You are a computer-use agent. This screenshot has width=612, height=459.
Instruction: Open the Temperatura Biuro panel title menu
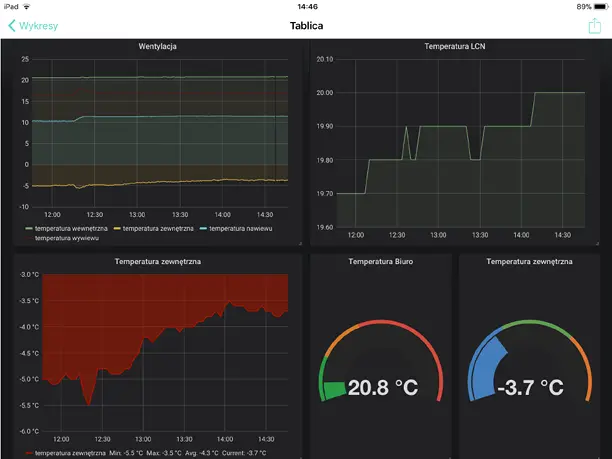point(380,261)
